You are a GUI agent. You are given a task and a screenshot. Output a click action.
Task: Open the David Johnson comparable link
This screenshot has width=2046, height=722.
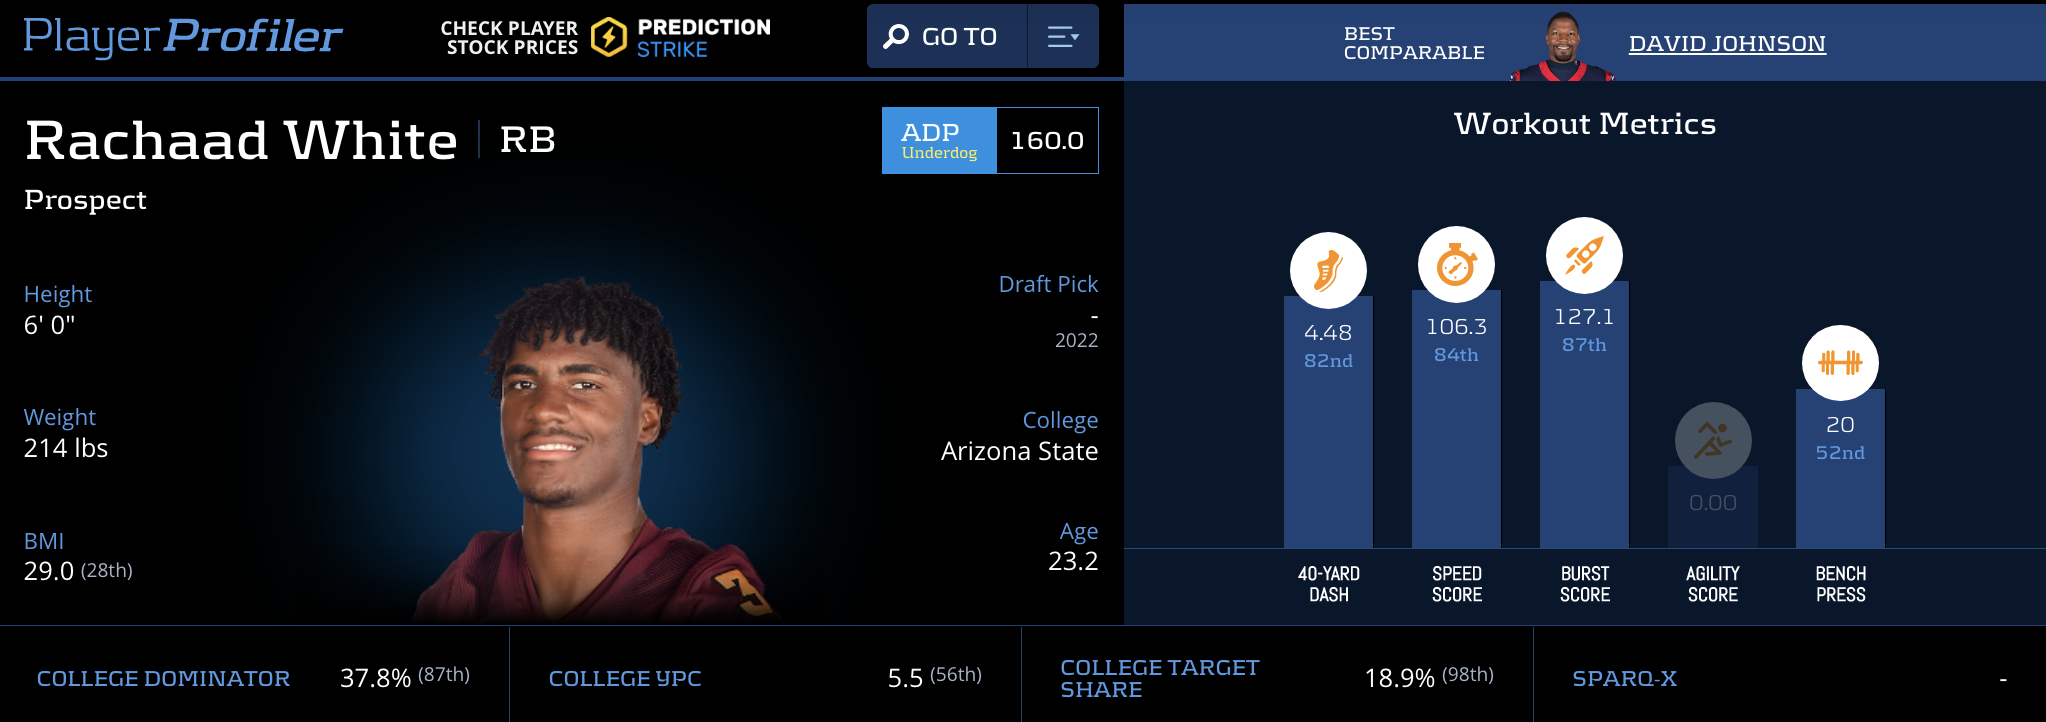pyautogui.click(x=1727, y=43)
